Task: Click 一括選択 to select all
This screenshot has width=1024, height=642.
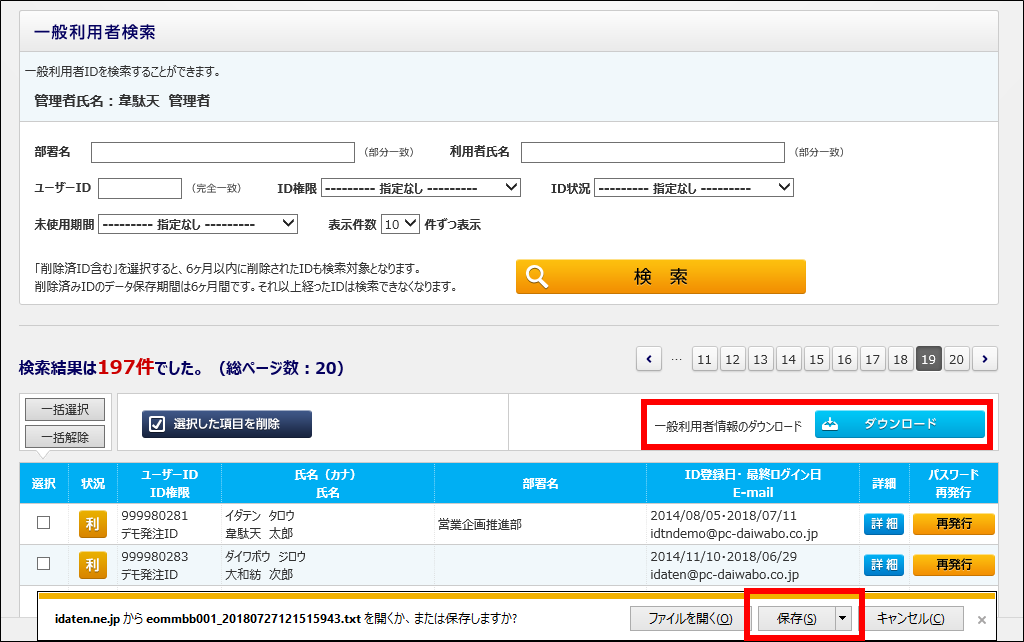Action: coord(65,409)
